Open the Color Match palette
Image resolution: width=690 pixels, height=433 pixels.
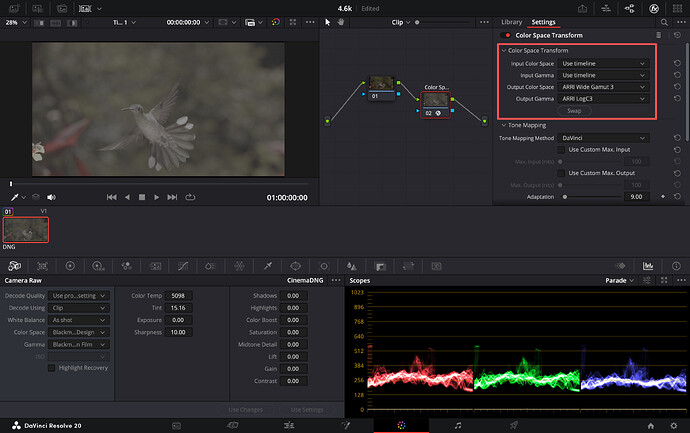pos(42,266)
